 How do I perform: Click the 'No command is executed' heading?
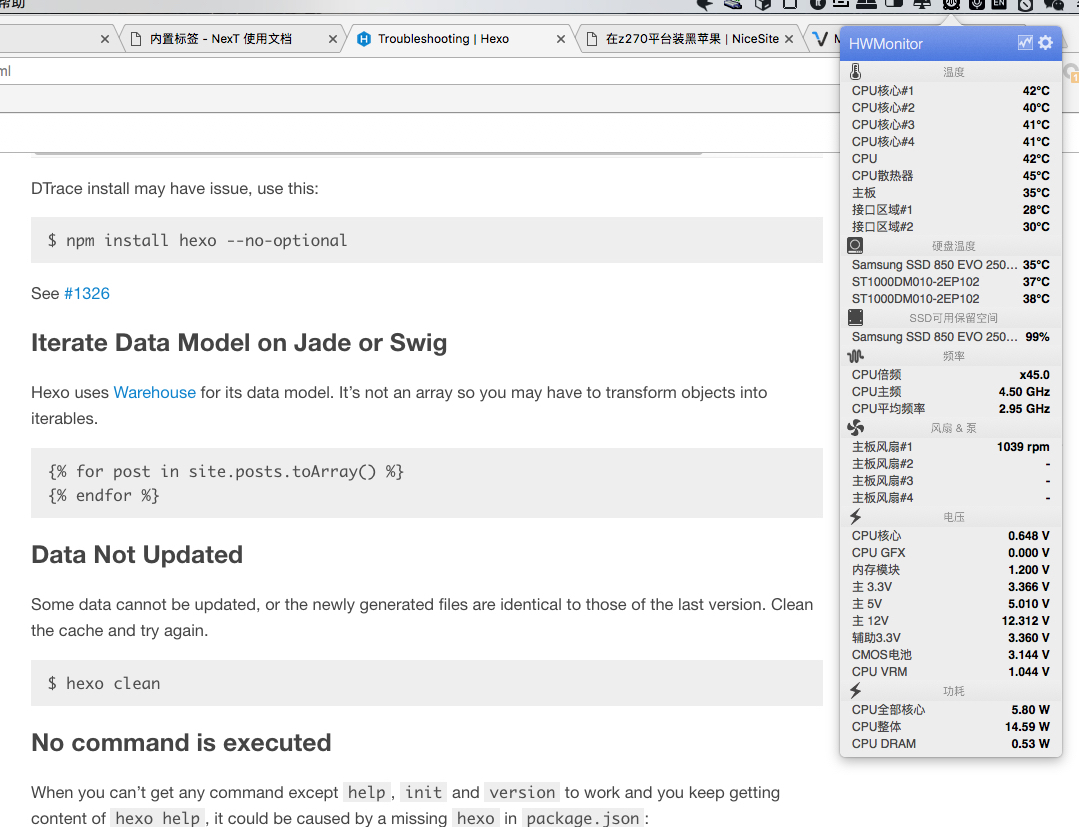181,742
